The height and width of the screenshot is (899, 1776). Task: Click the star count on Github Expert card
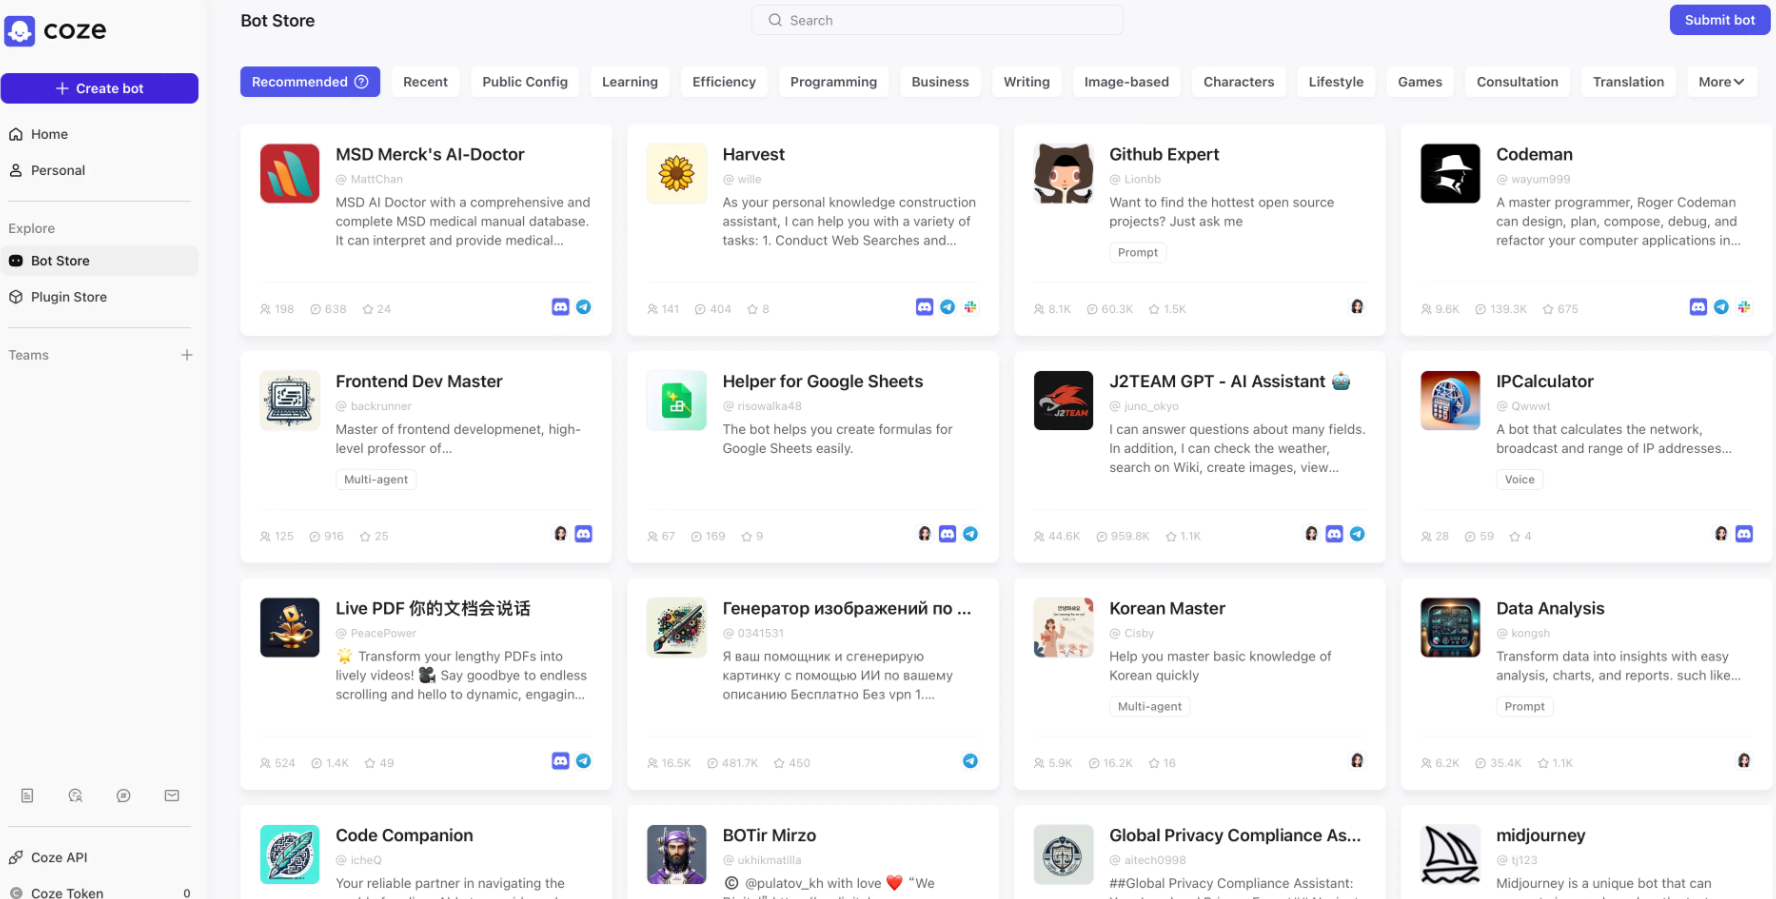click(1167, 309)
